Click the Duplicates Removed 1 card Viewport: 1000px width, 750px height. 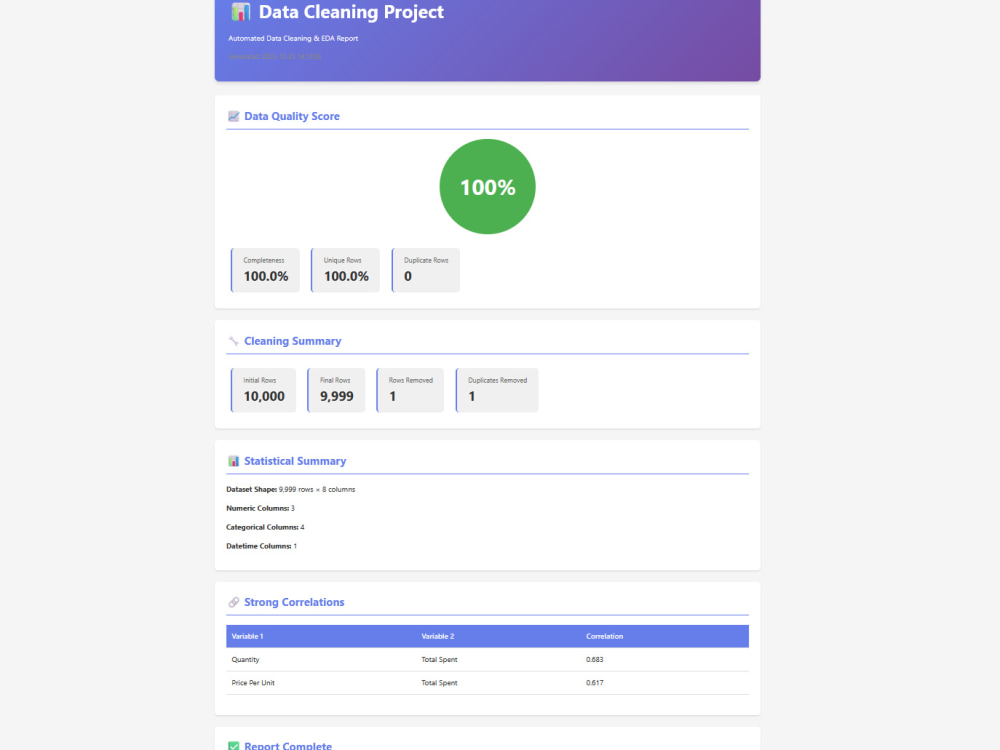(x=497, y=390)
